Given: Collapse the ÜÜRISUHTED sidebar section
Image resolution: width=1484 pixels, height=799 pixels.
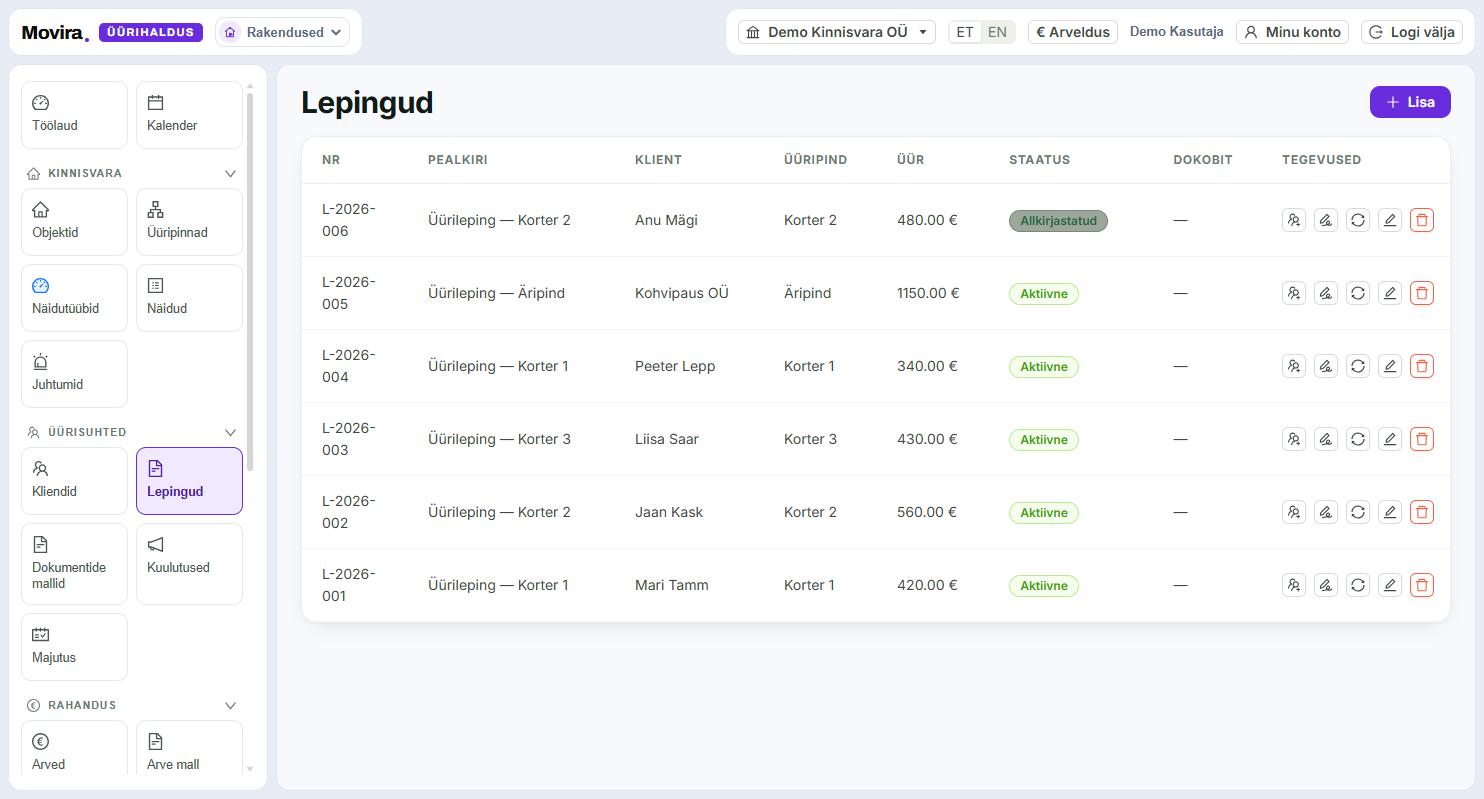Looking at the screenshot, I should [x=230, y=432].
